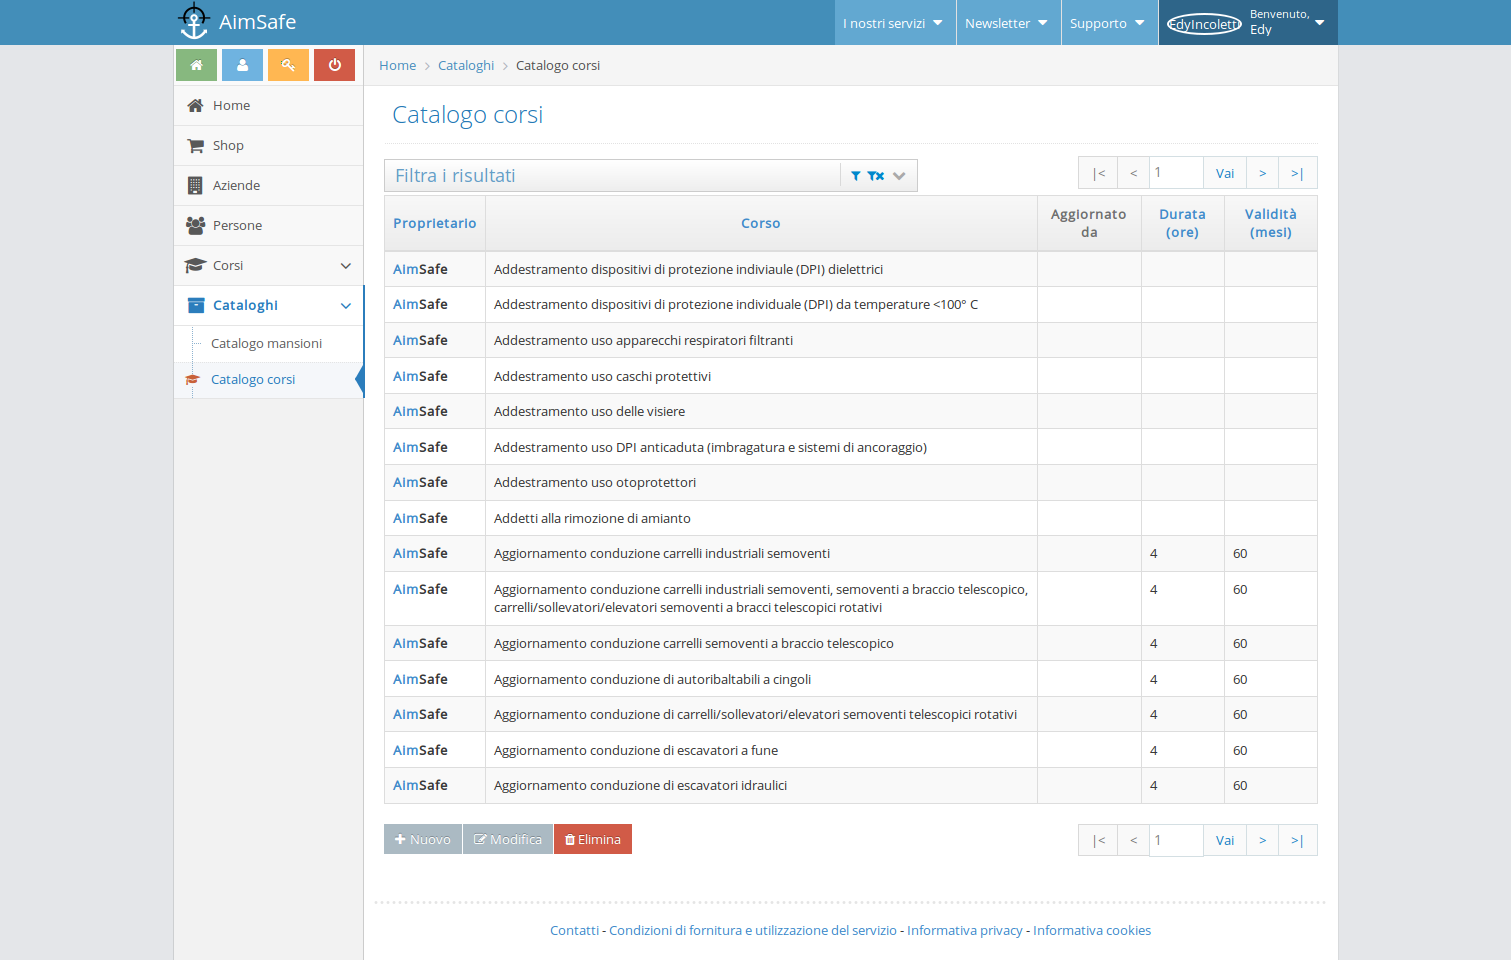Open Persone from the sidebar
Image resolution: width=1511 pixels, height=960 pixels.
[268, 226]
